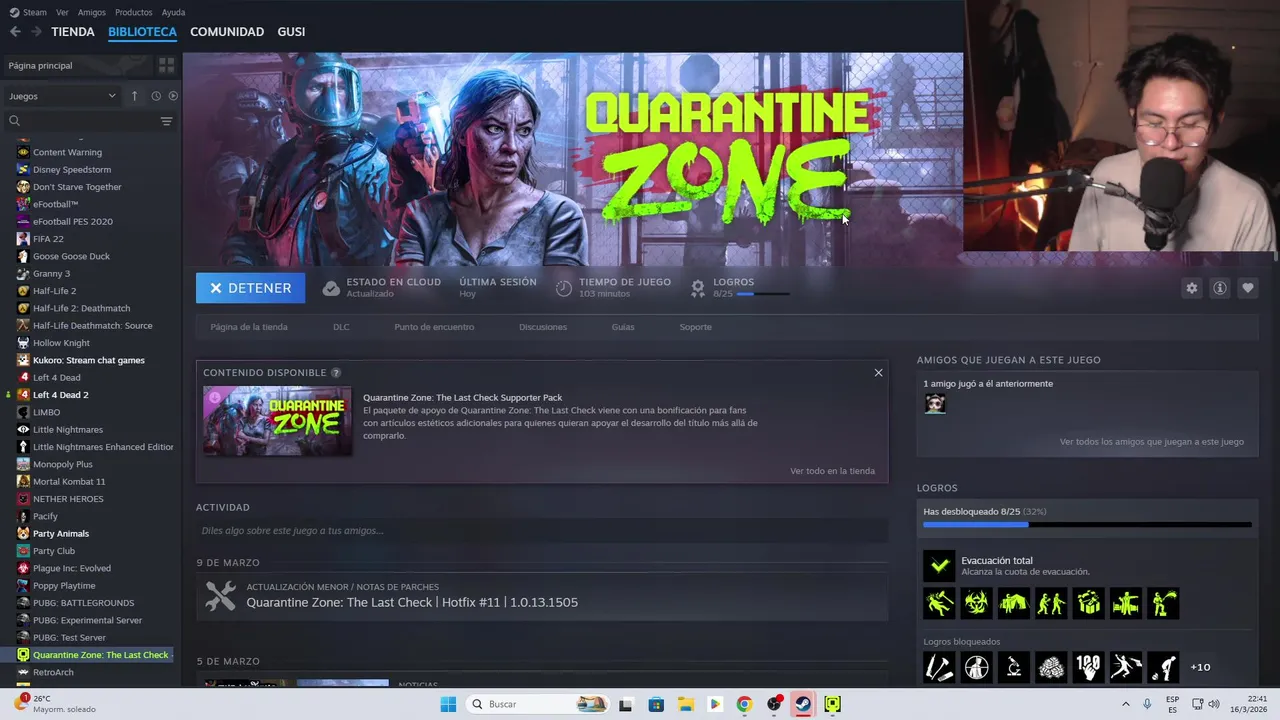Switch to the COMUNIDAD tab

[227, 32]
